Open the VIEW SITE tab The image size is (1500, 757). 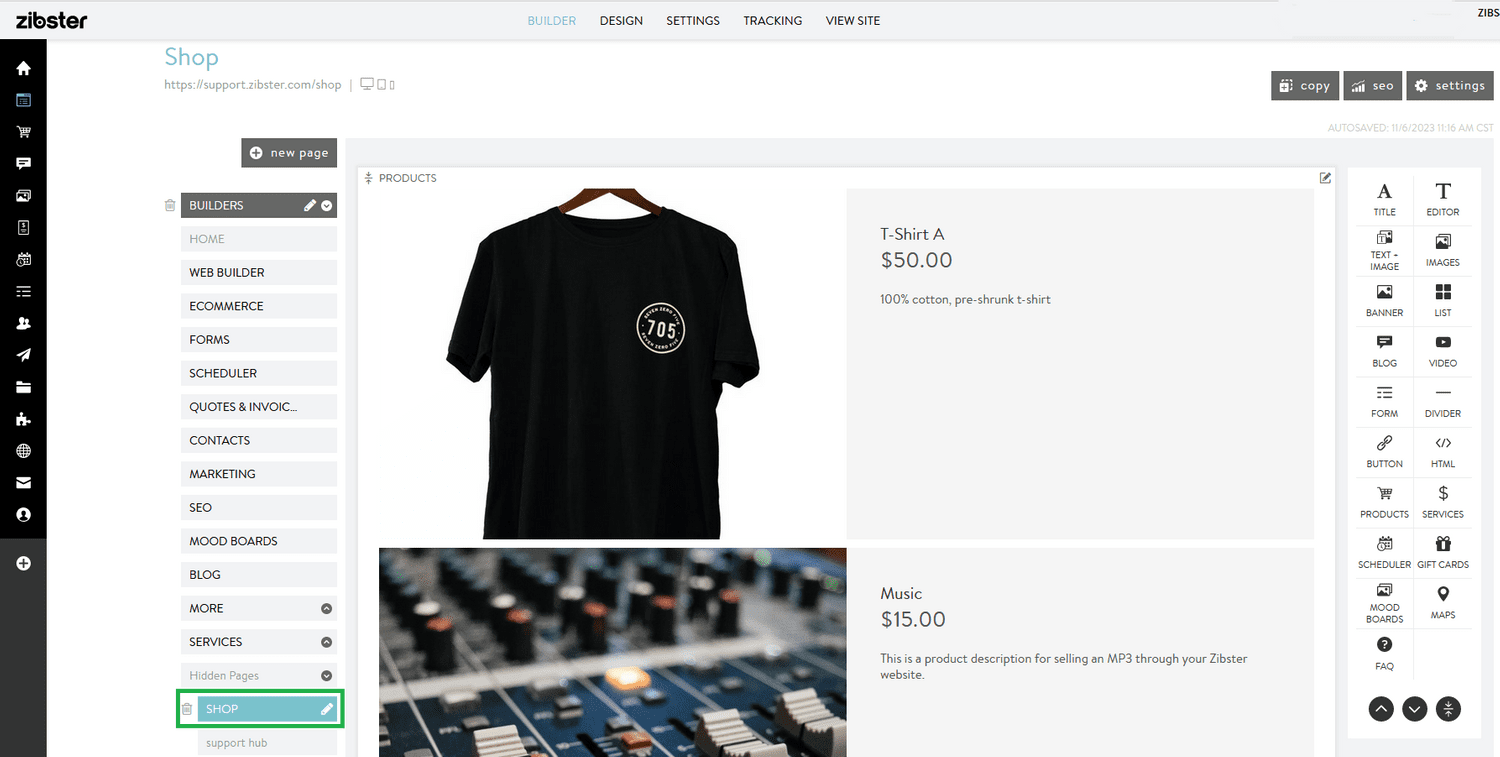point(853,20)
